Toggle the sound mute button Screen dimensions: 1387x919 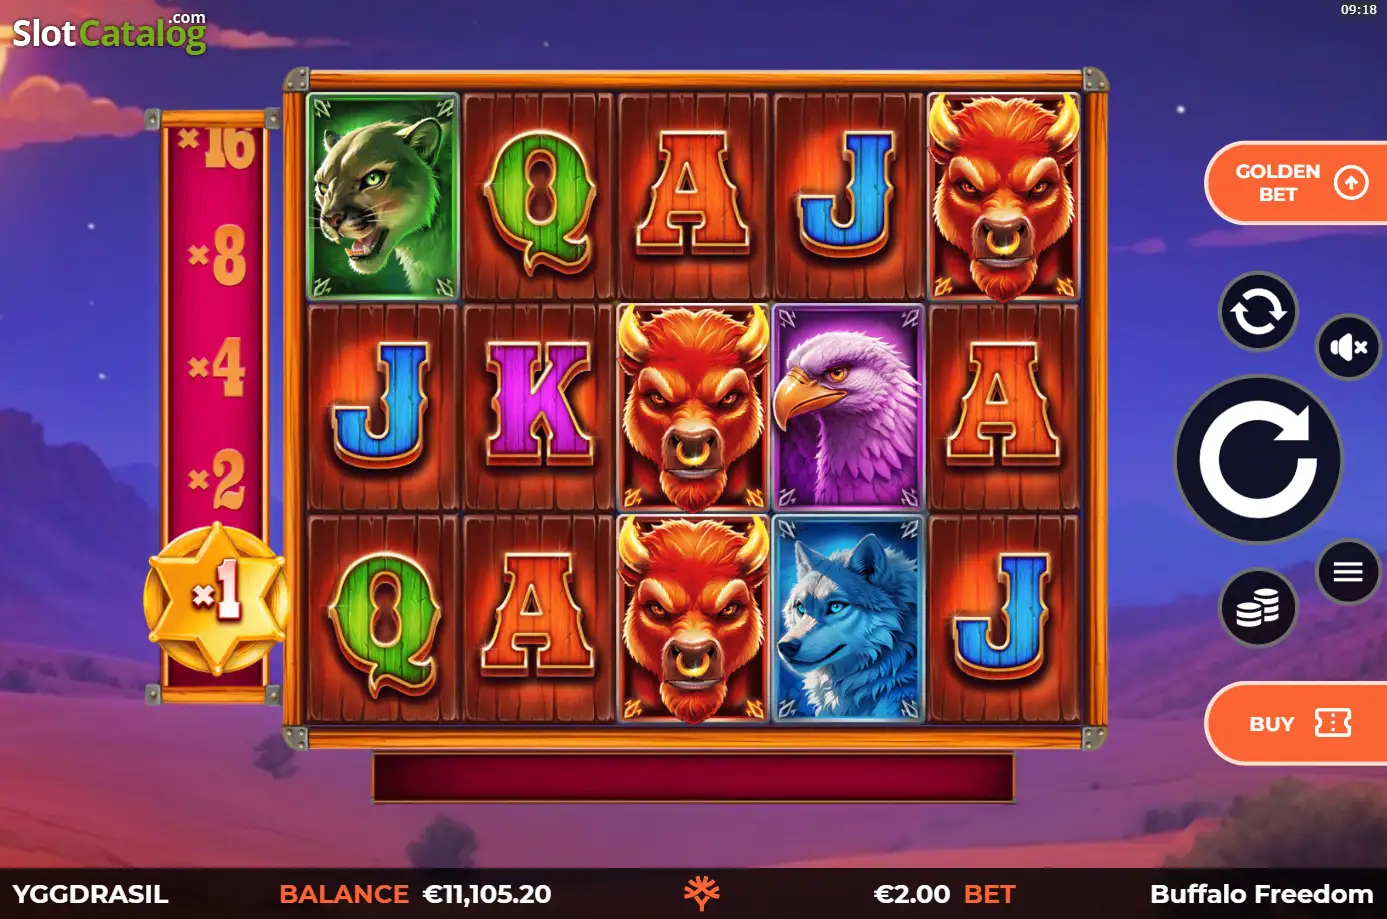pos(1348,347)
